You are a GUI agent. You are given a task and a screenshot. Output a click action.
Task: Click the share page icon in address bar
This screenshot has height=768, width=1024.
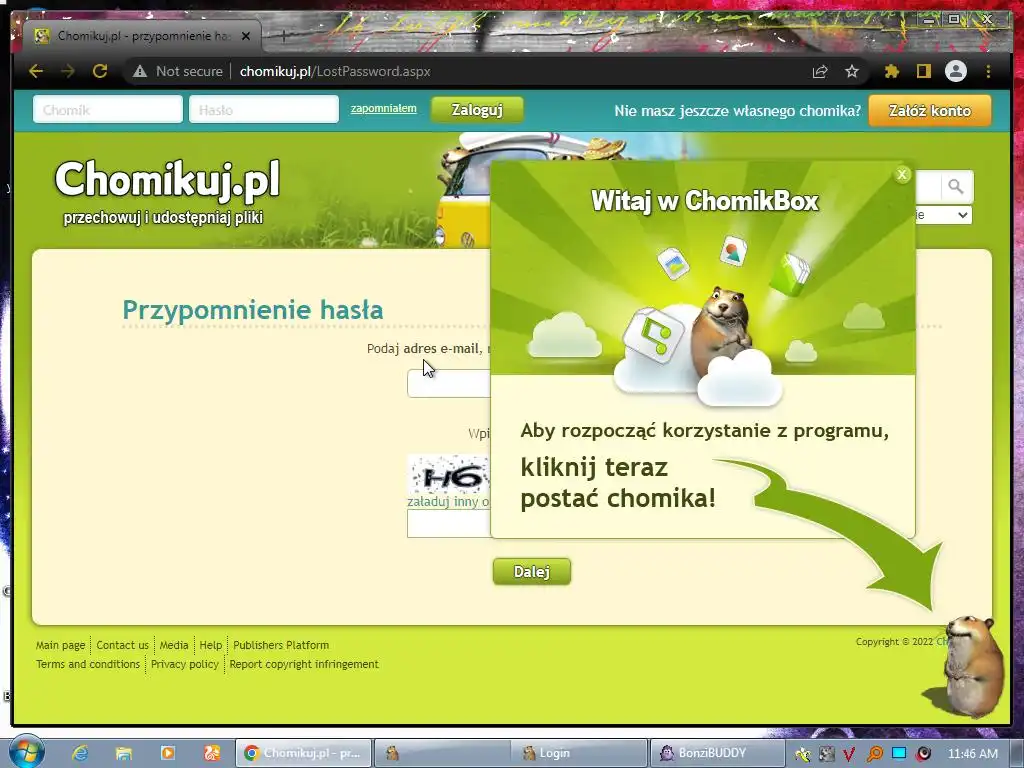tap(820, 71)
